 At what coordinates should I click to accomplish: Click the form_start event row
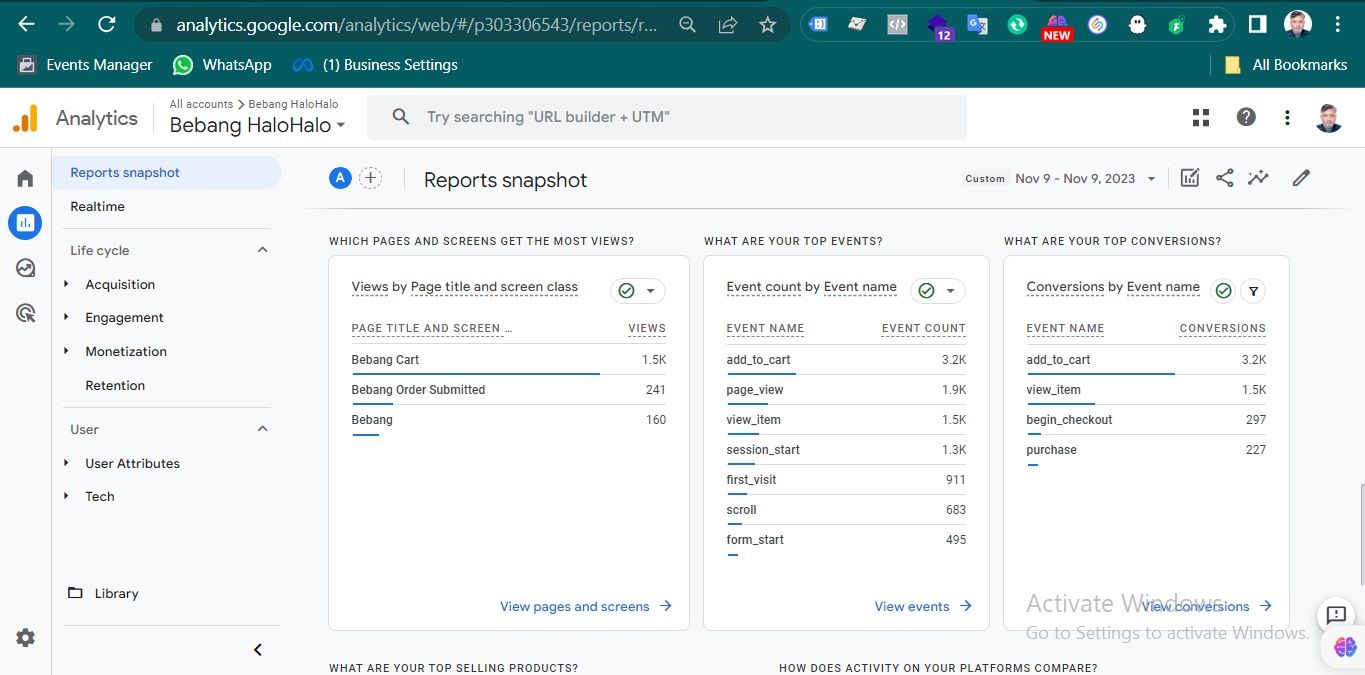846,540
